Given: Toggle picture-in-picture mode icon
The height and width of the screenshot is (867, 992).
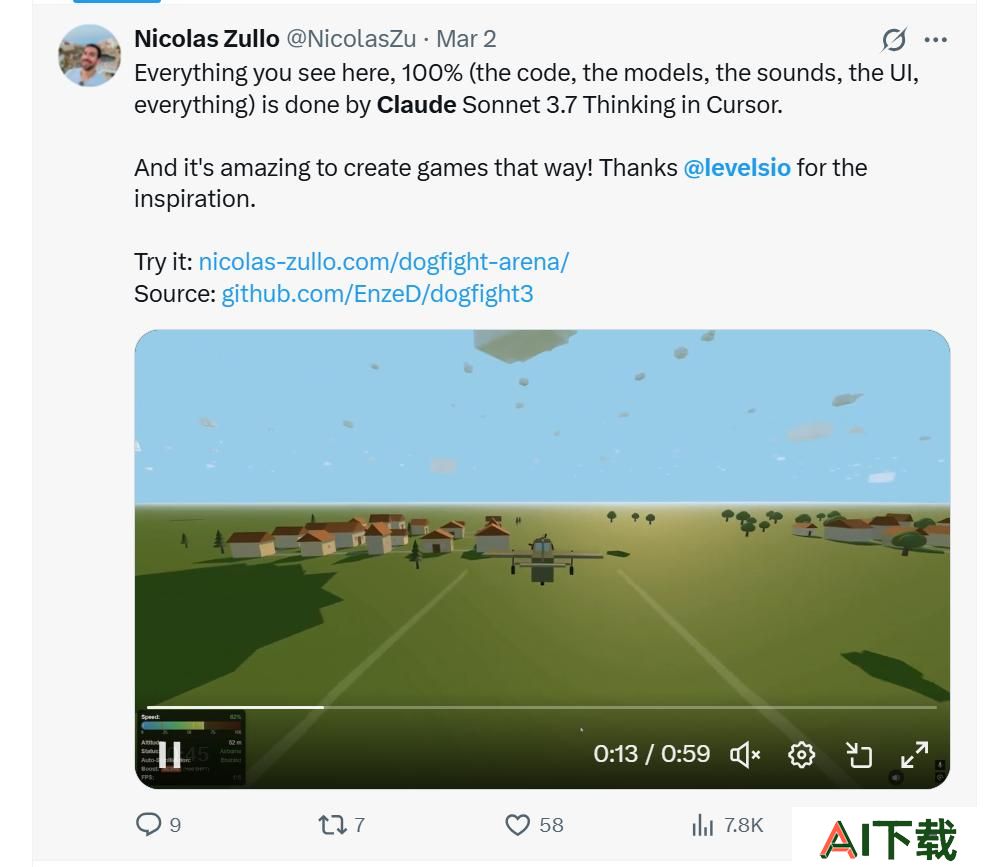Looking at the screenshot, I should point(859,754).
